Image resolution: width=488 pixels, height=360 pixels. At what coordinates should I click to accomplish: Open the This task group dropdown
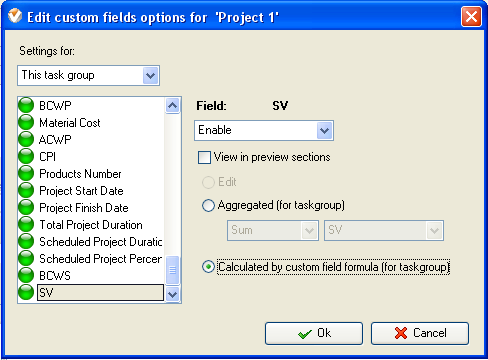click(88, 76)
